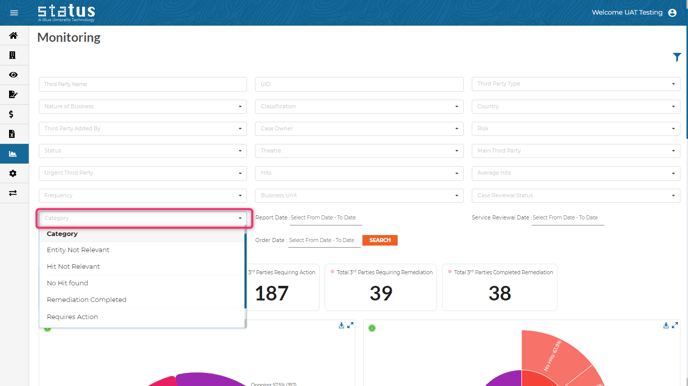Open the building icon in sidebar

[x=12, y=55]
